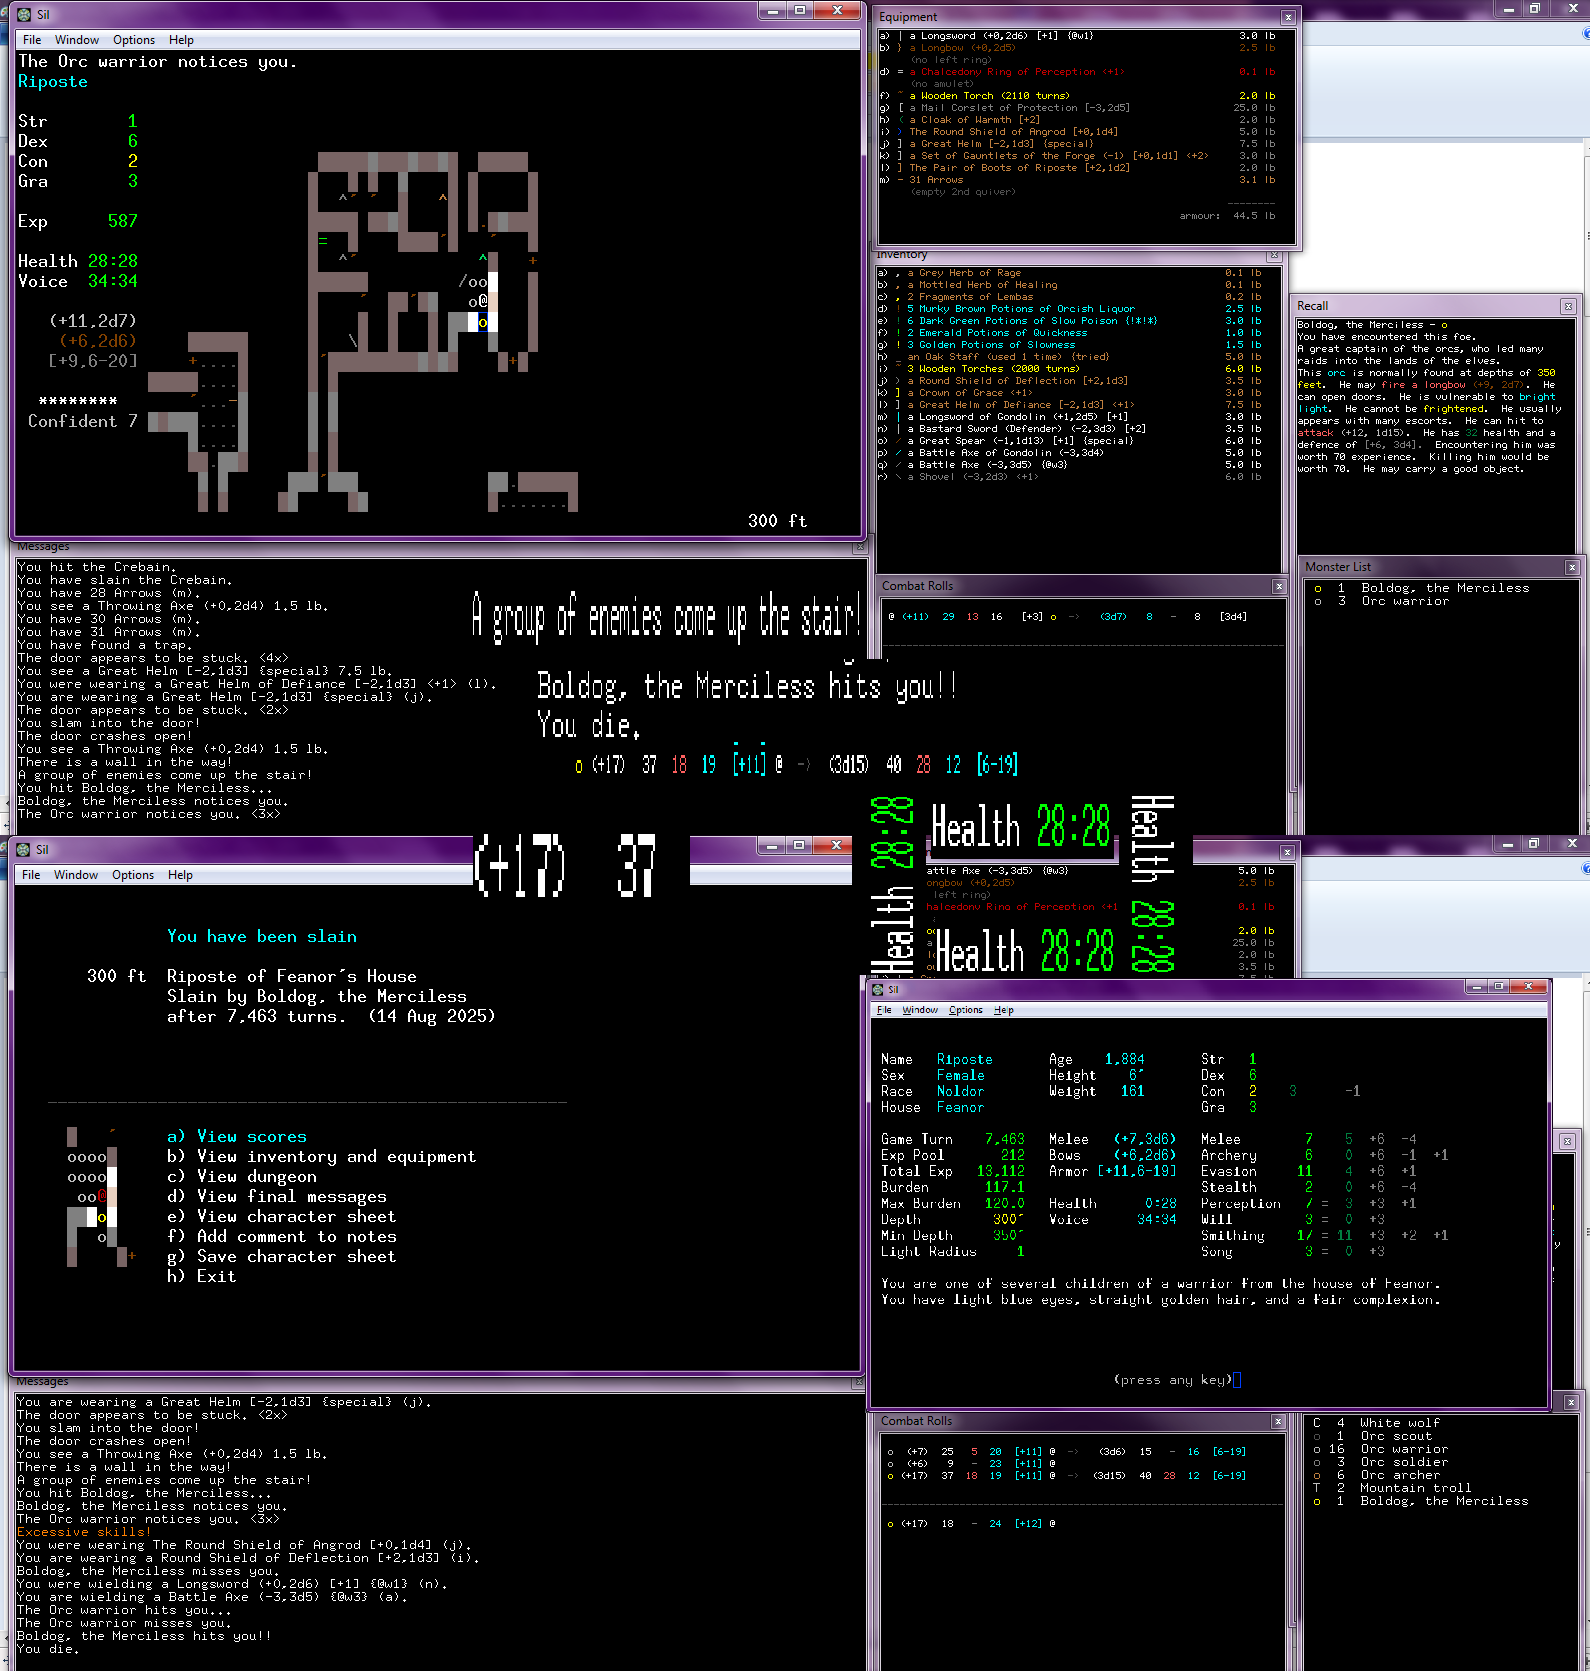Close the lower Messages panel
The image size is (1590, 1671).
click(x=859, y=1382)
